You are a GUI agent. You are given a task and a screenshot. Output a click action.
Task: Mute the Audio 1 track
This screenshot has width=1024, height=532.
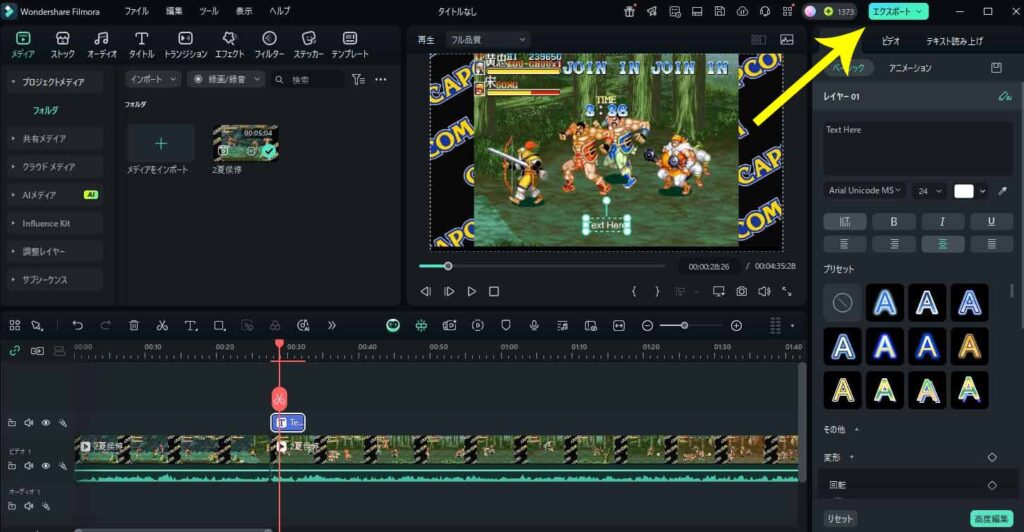[x=29, y=506]
